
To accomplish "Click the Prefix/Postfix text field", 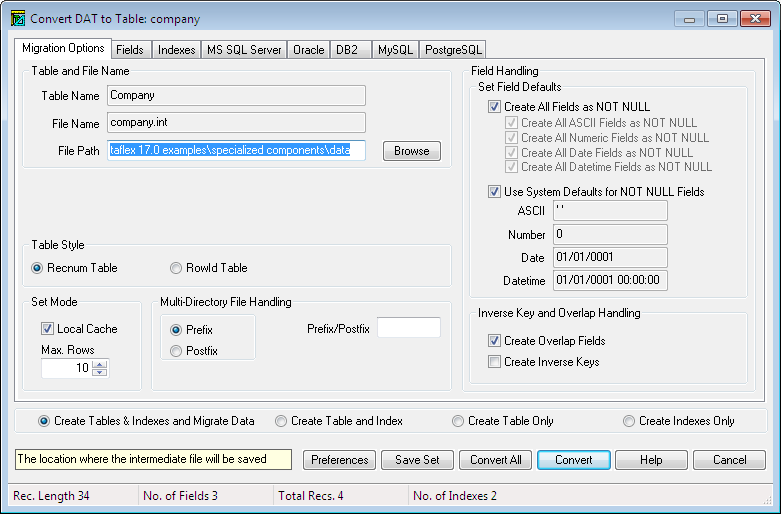I will (408, 328).
